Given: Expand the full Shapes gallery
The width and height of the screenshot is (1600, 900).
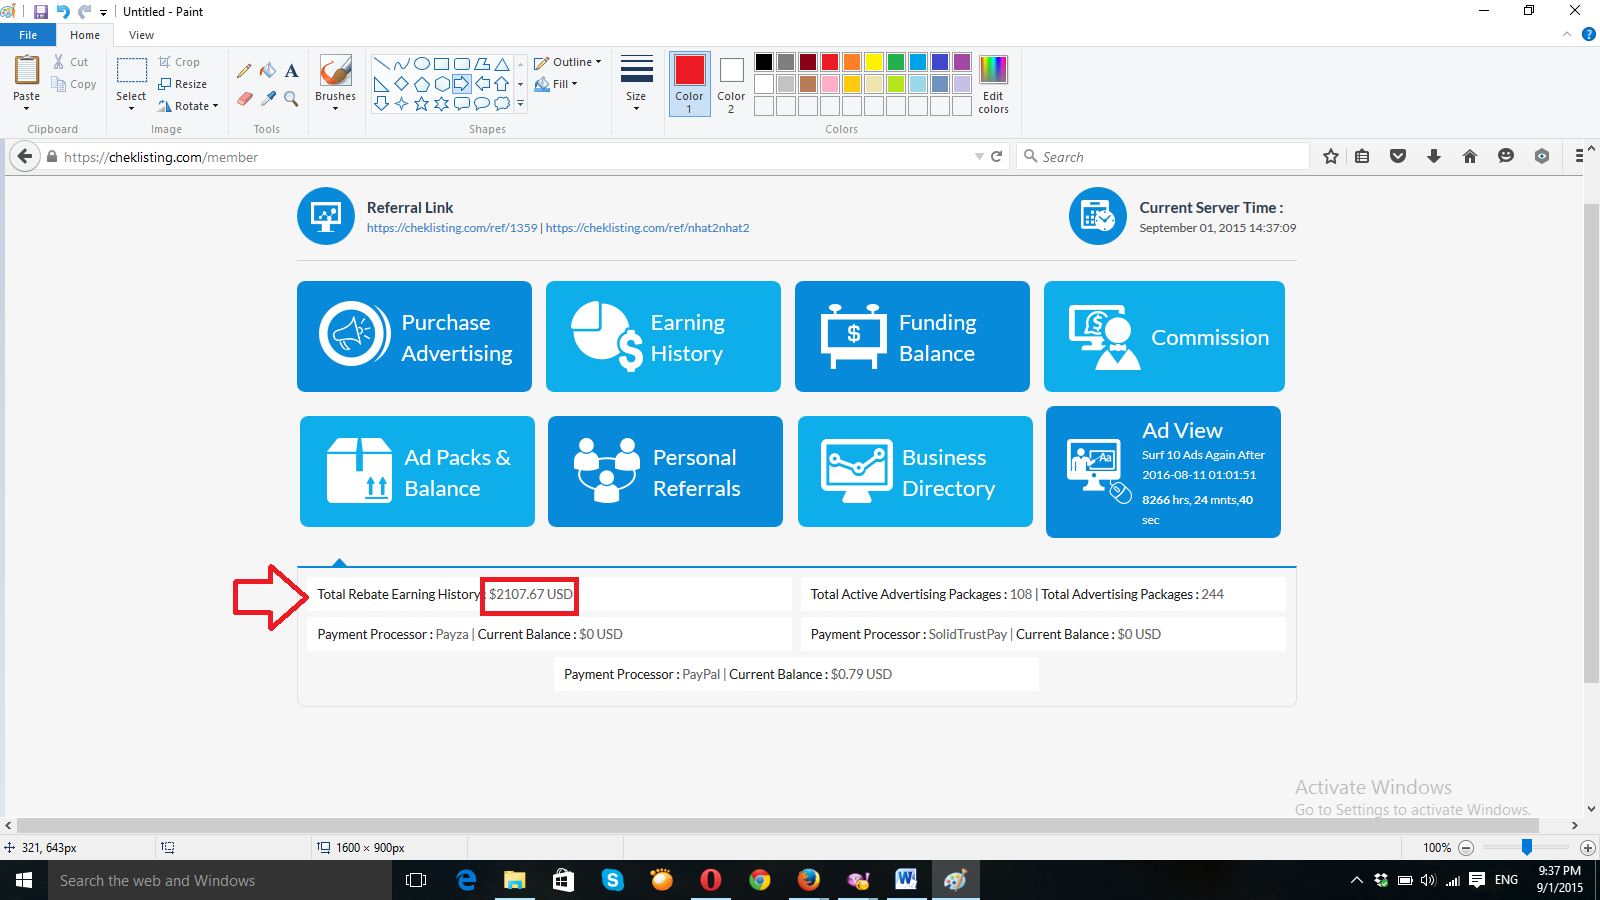Looking at the screenshot, I should click(x=520, y=103).
